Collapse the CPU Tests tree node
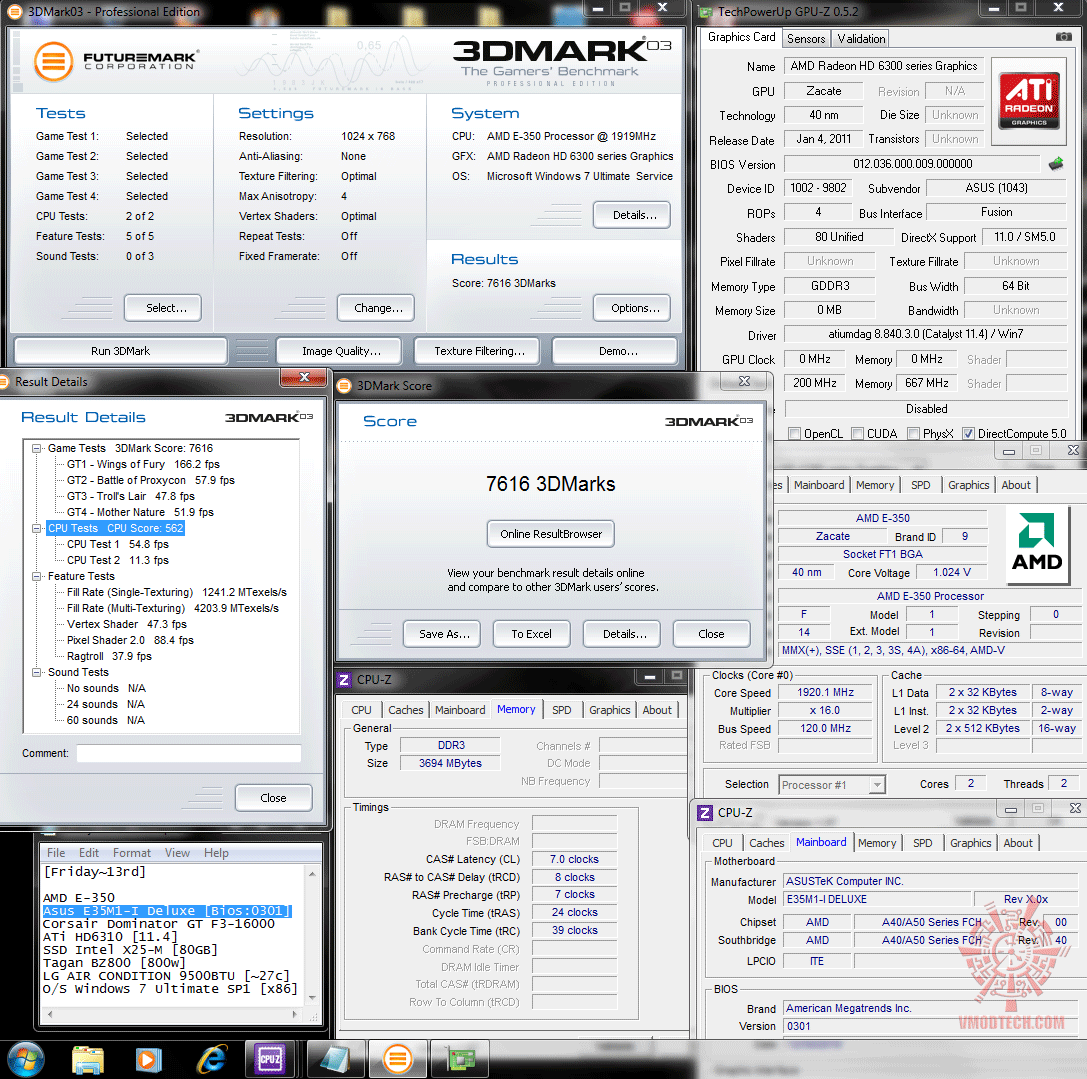Viewport: 1087px width, 1079px height. [x=36, y=528]
